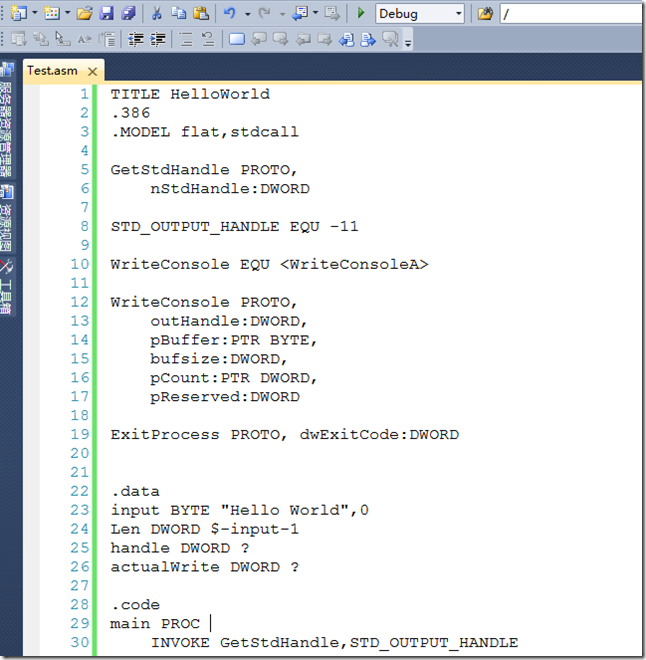Screen dimensions: 646x660
Task: Click the Paste clipboard icon
Action: click(201, 13)
